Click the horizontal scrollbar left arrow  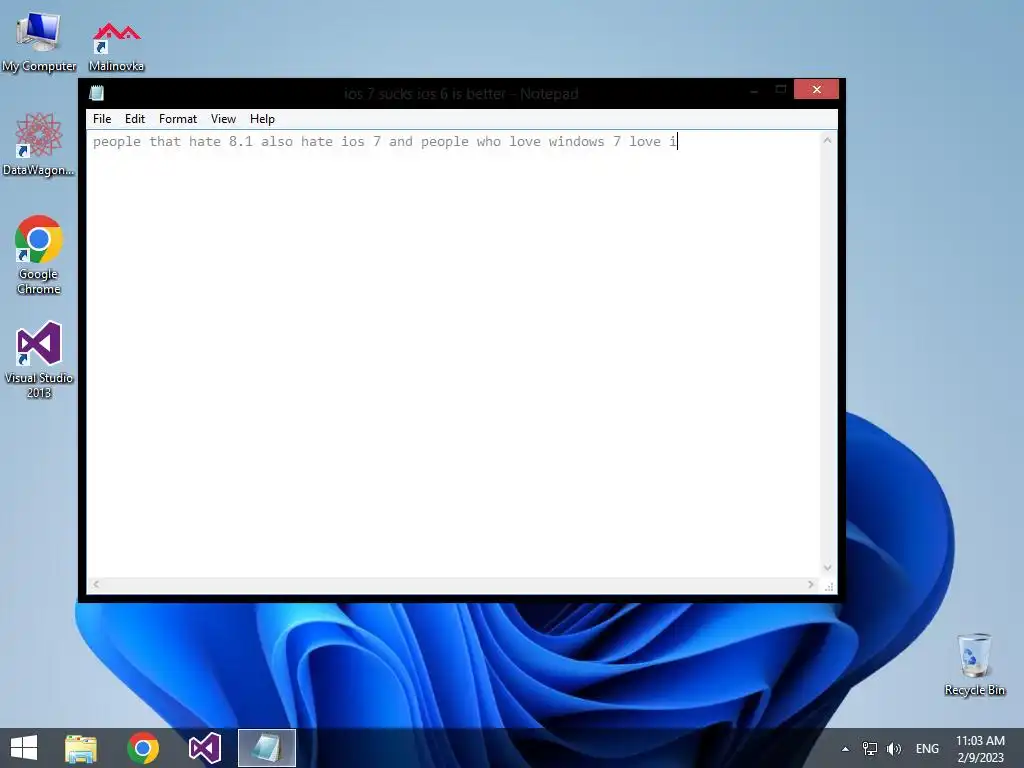point(96,584)
